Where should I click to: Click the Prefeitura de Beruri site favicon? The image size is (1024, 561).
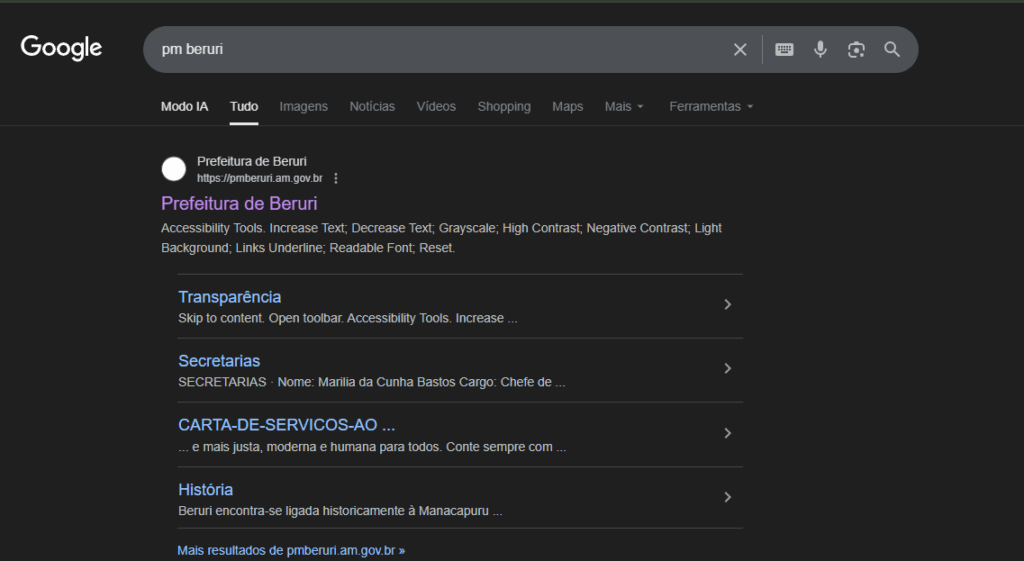(174, 169)
